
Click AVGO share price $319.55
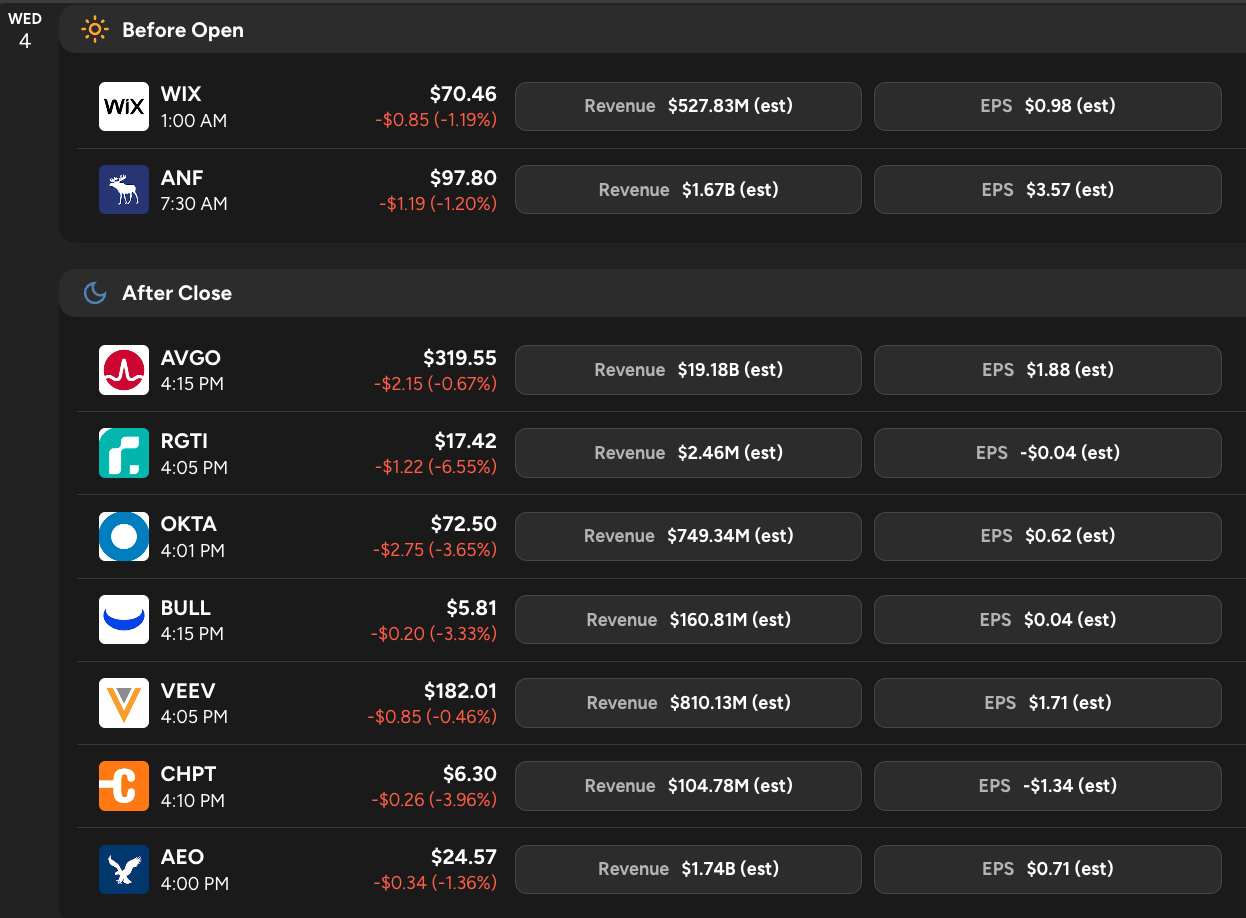pos(460,358)
